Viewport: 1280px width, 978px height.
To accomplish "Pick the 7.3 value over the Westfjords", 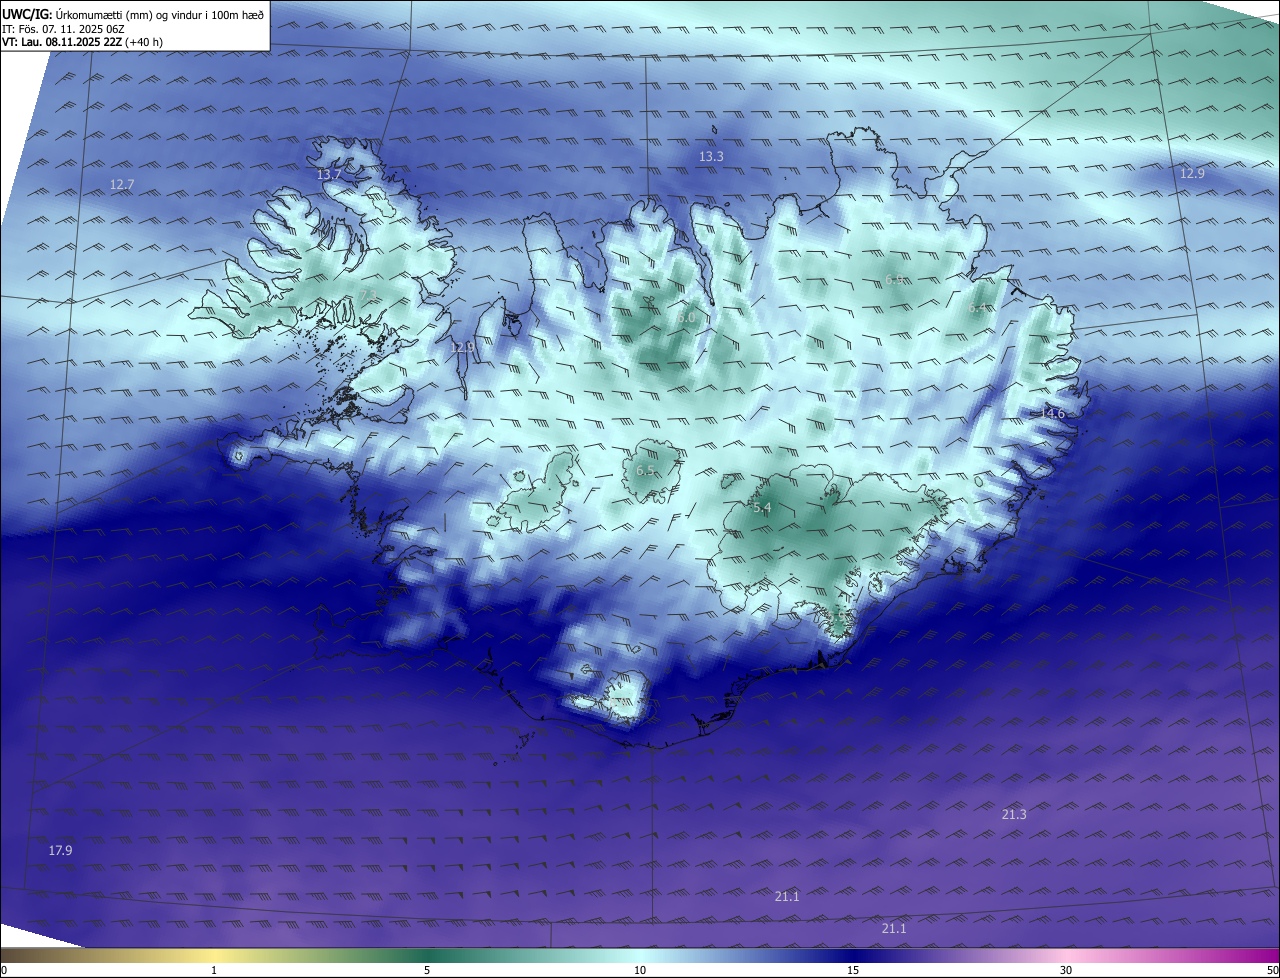I will 368,294.
